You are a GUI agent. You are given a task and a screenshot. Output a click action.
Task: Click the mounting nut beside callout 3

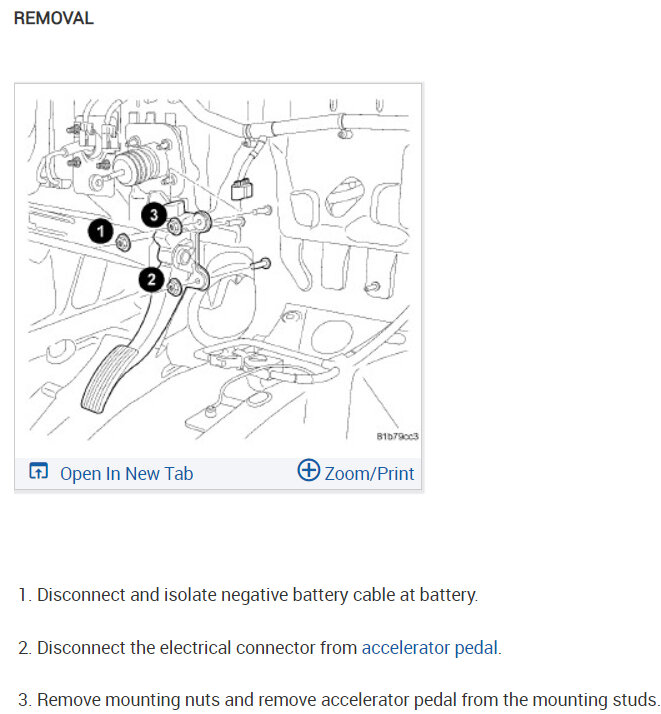175,226
